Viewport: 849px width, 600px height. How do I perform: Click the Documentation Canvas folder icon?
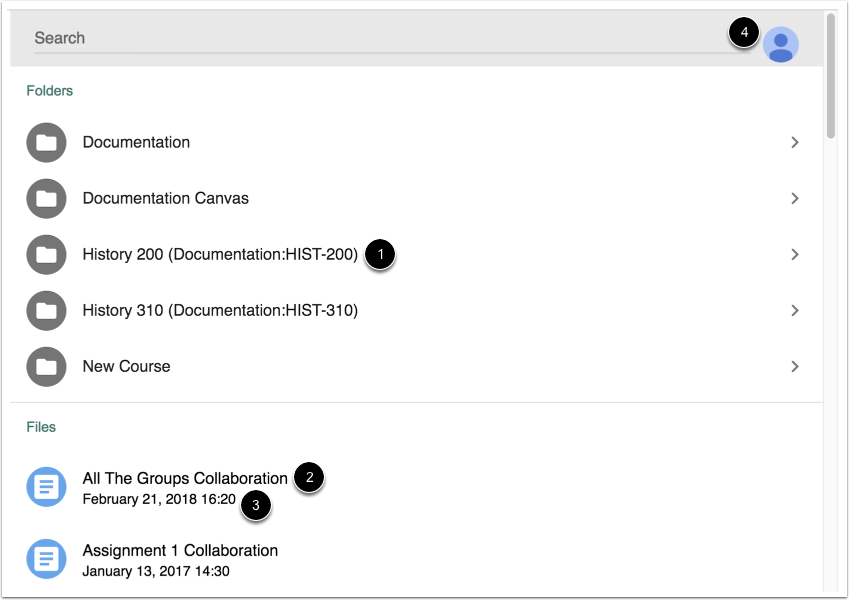[46, 199]
